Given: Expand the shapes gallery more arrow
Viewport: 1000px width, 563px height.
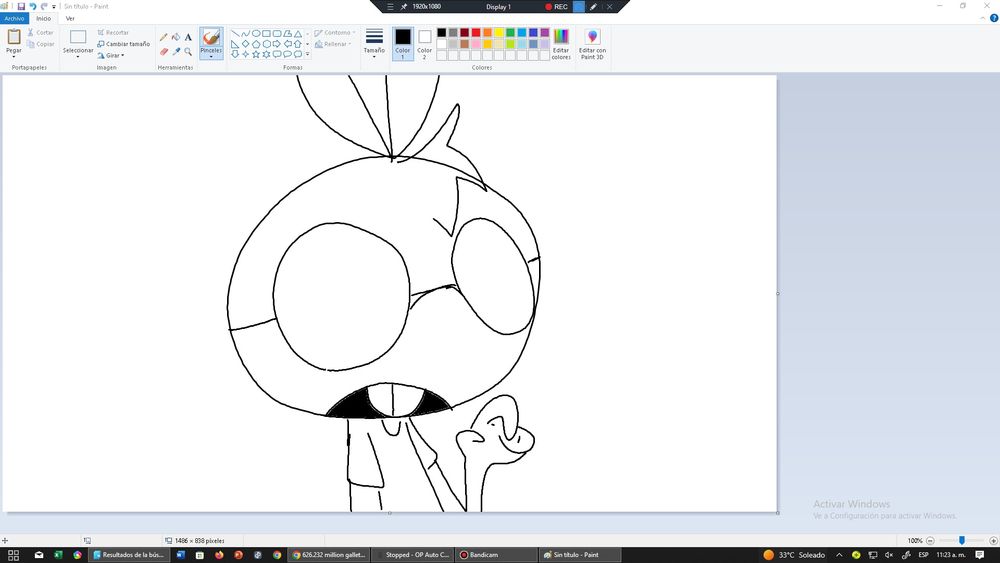Looking at the screenshot, I should (x=307, y=55).
